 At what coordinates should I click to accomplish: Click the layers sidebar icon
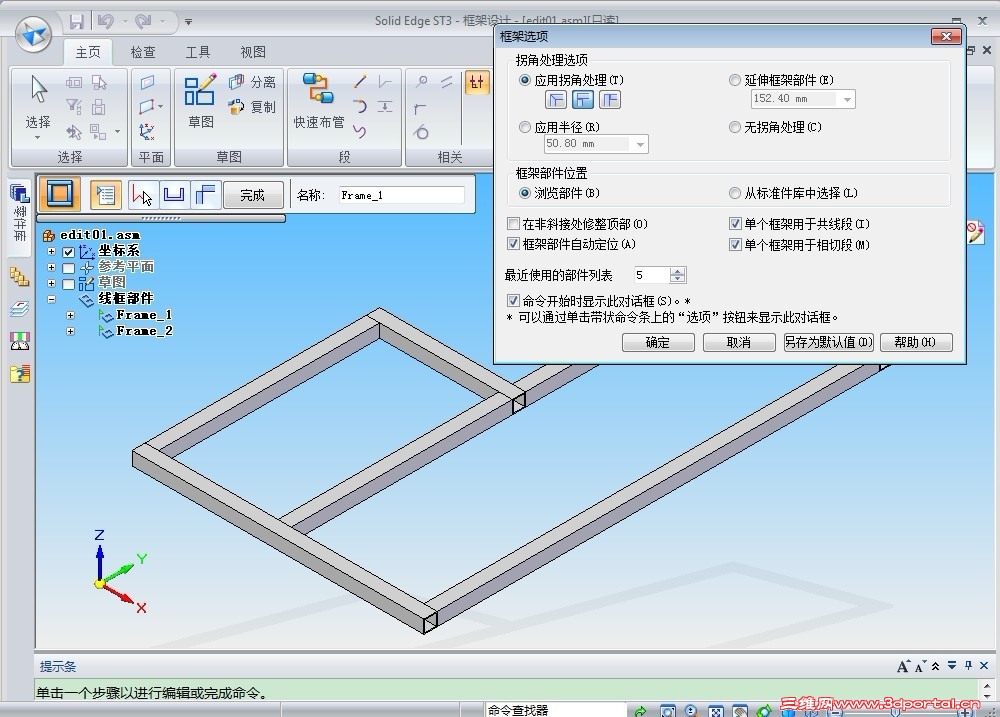coord(20,309)
